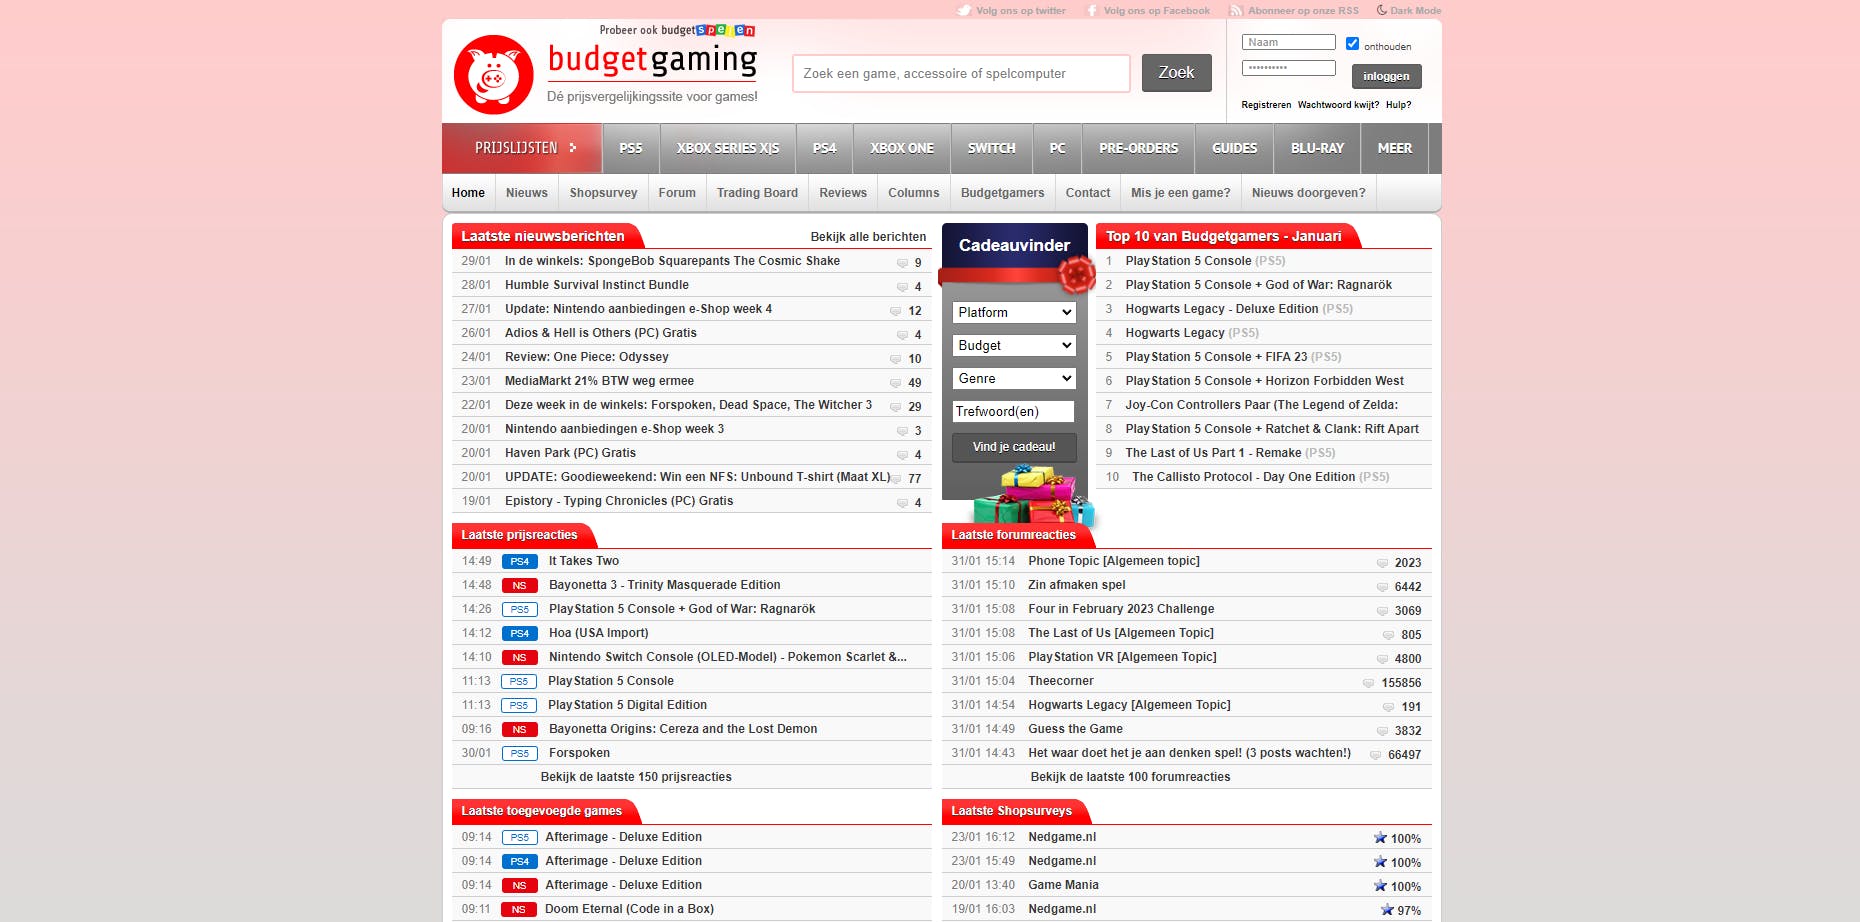Toggle the 'onthouden' remember-me checkbox
This screenshot has width=1860, height=922.
coord(1352,44)
